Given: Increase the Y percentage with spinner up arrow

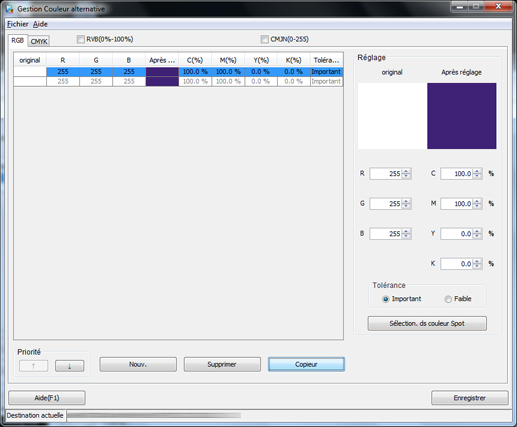Looking at the screenshot, I should (x=477, y=231).
